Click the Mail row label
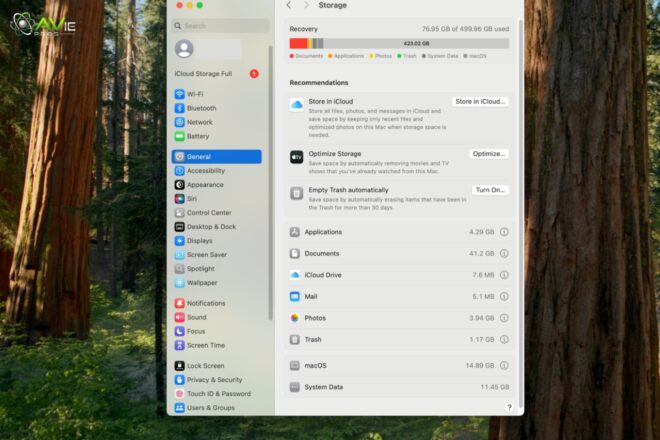This screenshot has height=440, width=660. [x=311, y=296]
